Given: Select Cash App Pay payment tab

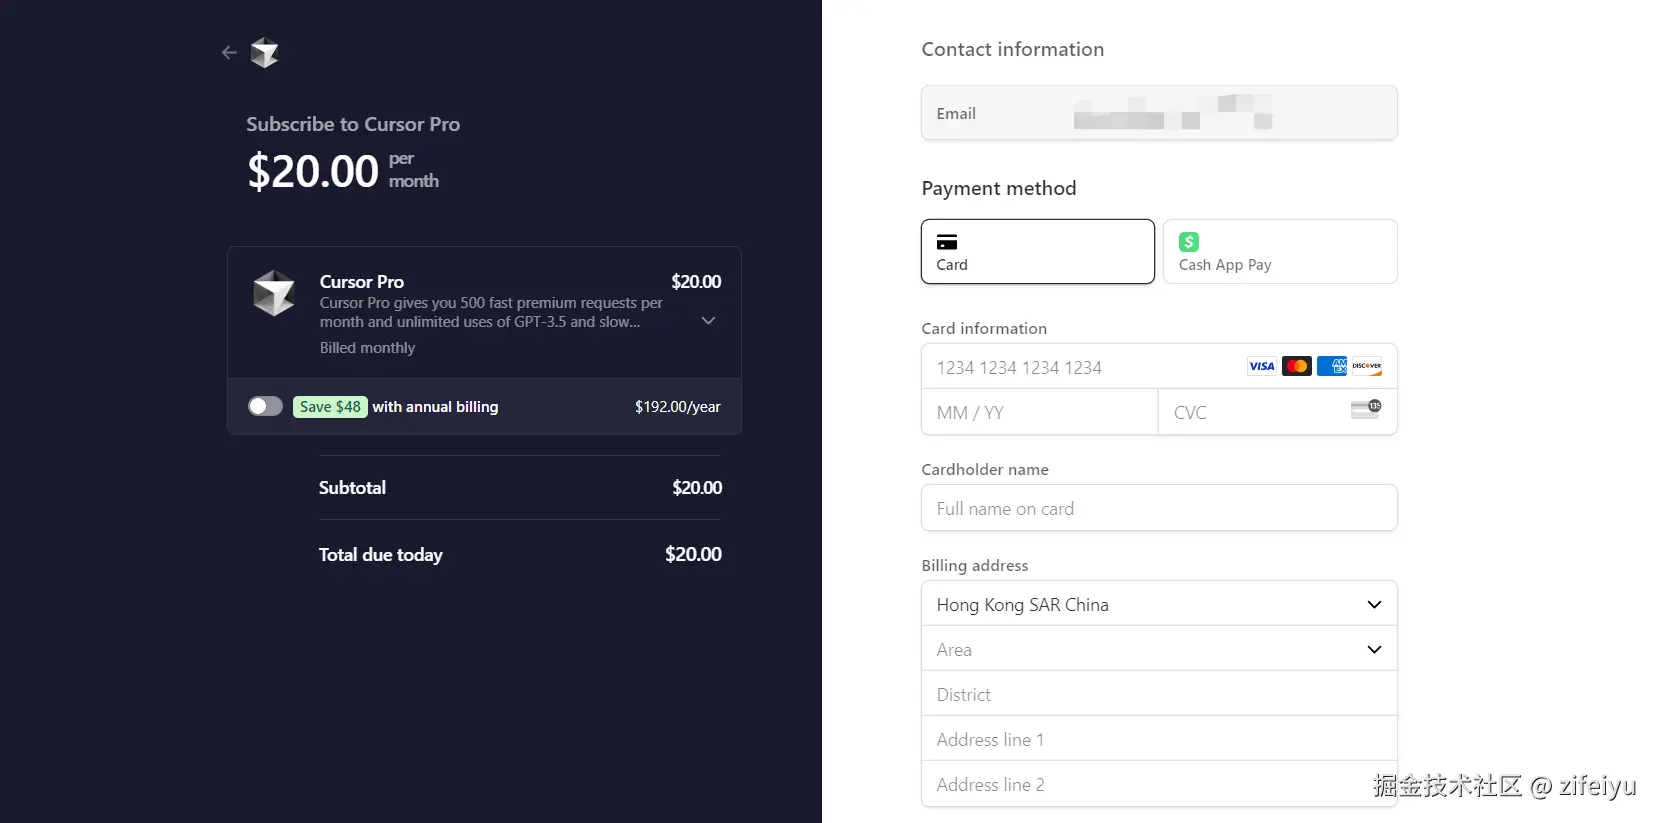Looking at the screenshot, I should tap(1279, 252).
